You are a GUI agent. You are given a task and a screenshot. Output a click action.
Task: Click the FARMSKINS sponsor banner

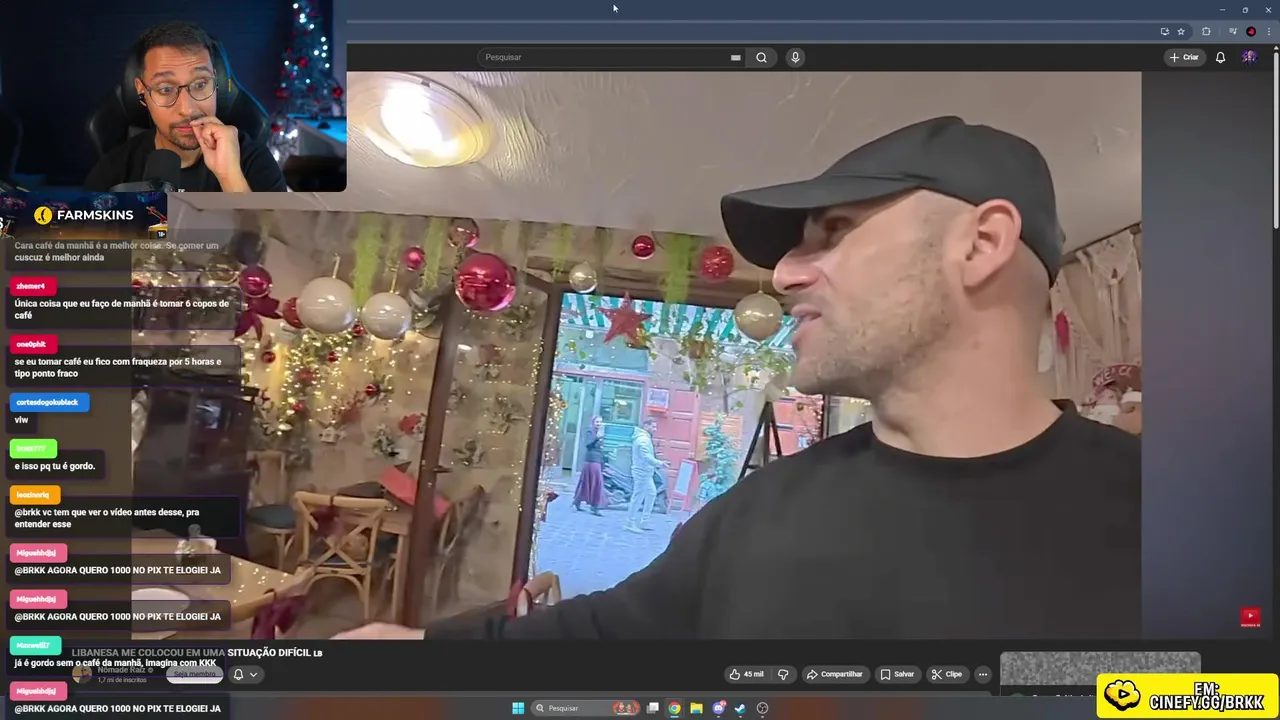[x=83, y=215]
